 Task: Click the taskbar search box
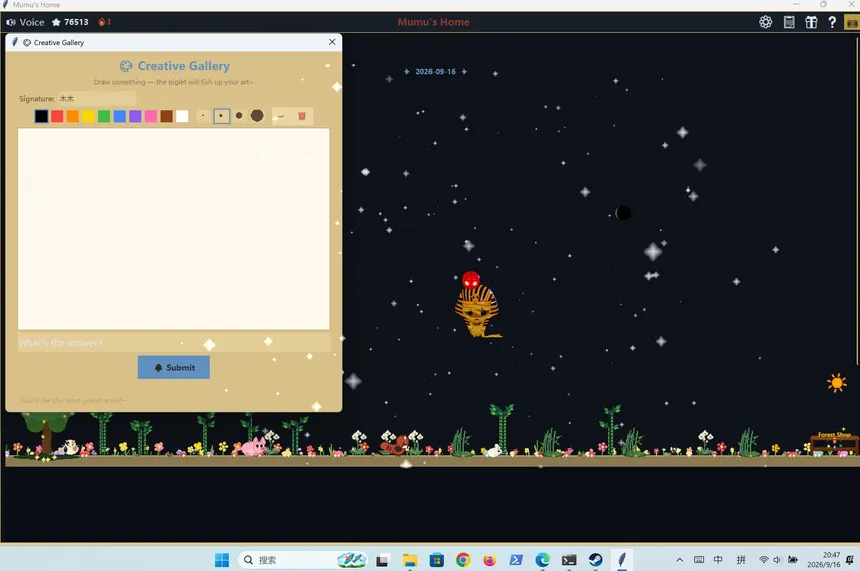pos(303,559)
